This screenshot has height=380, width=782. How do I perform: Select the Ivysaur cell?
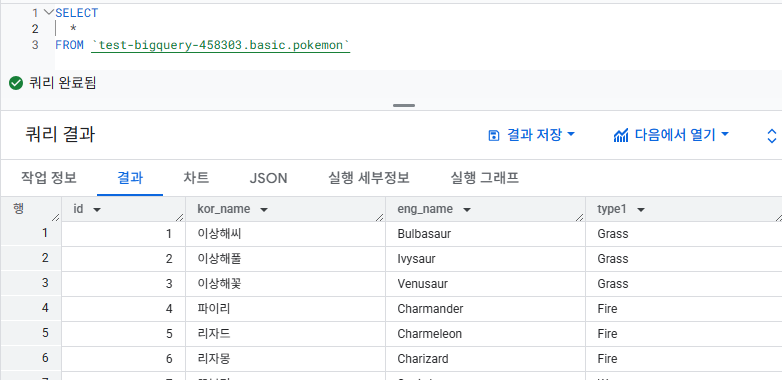pos(485,259)
